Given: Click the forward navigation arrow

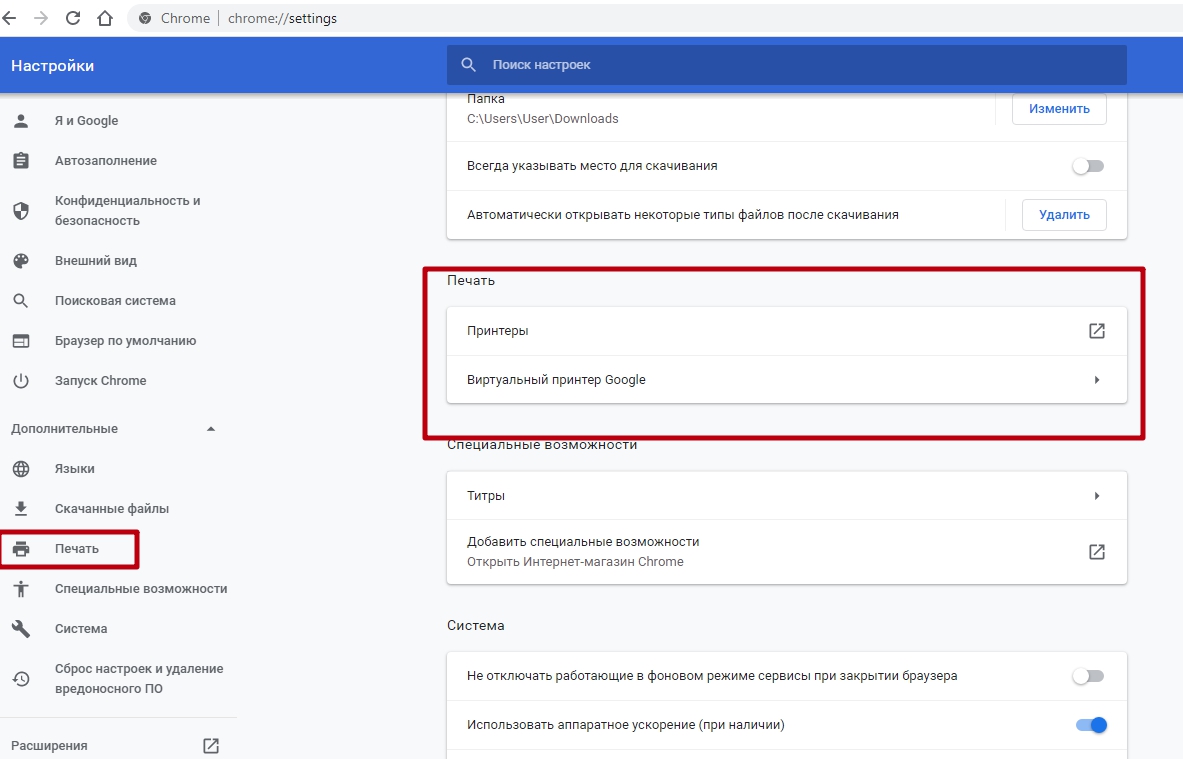Looking at the screenshot, I should 41,18.
